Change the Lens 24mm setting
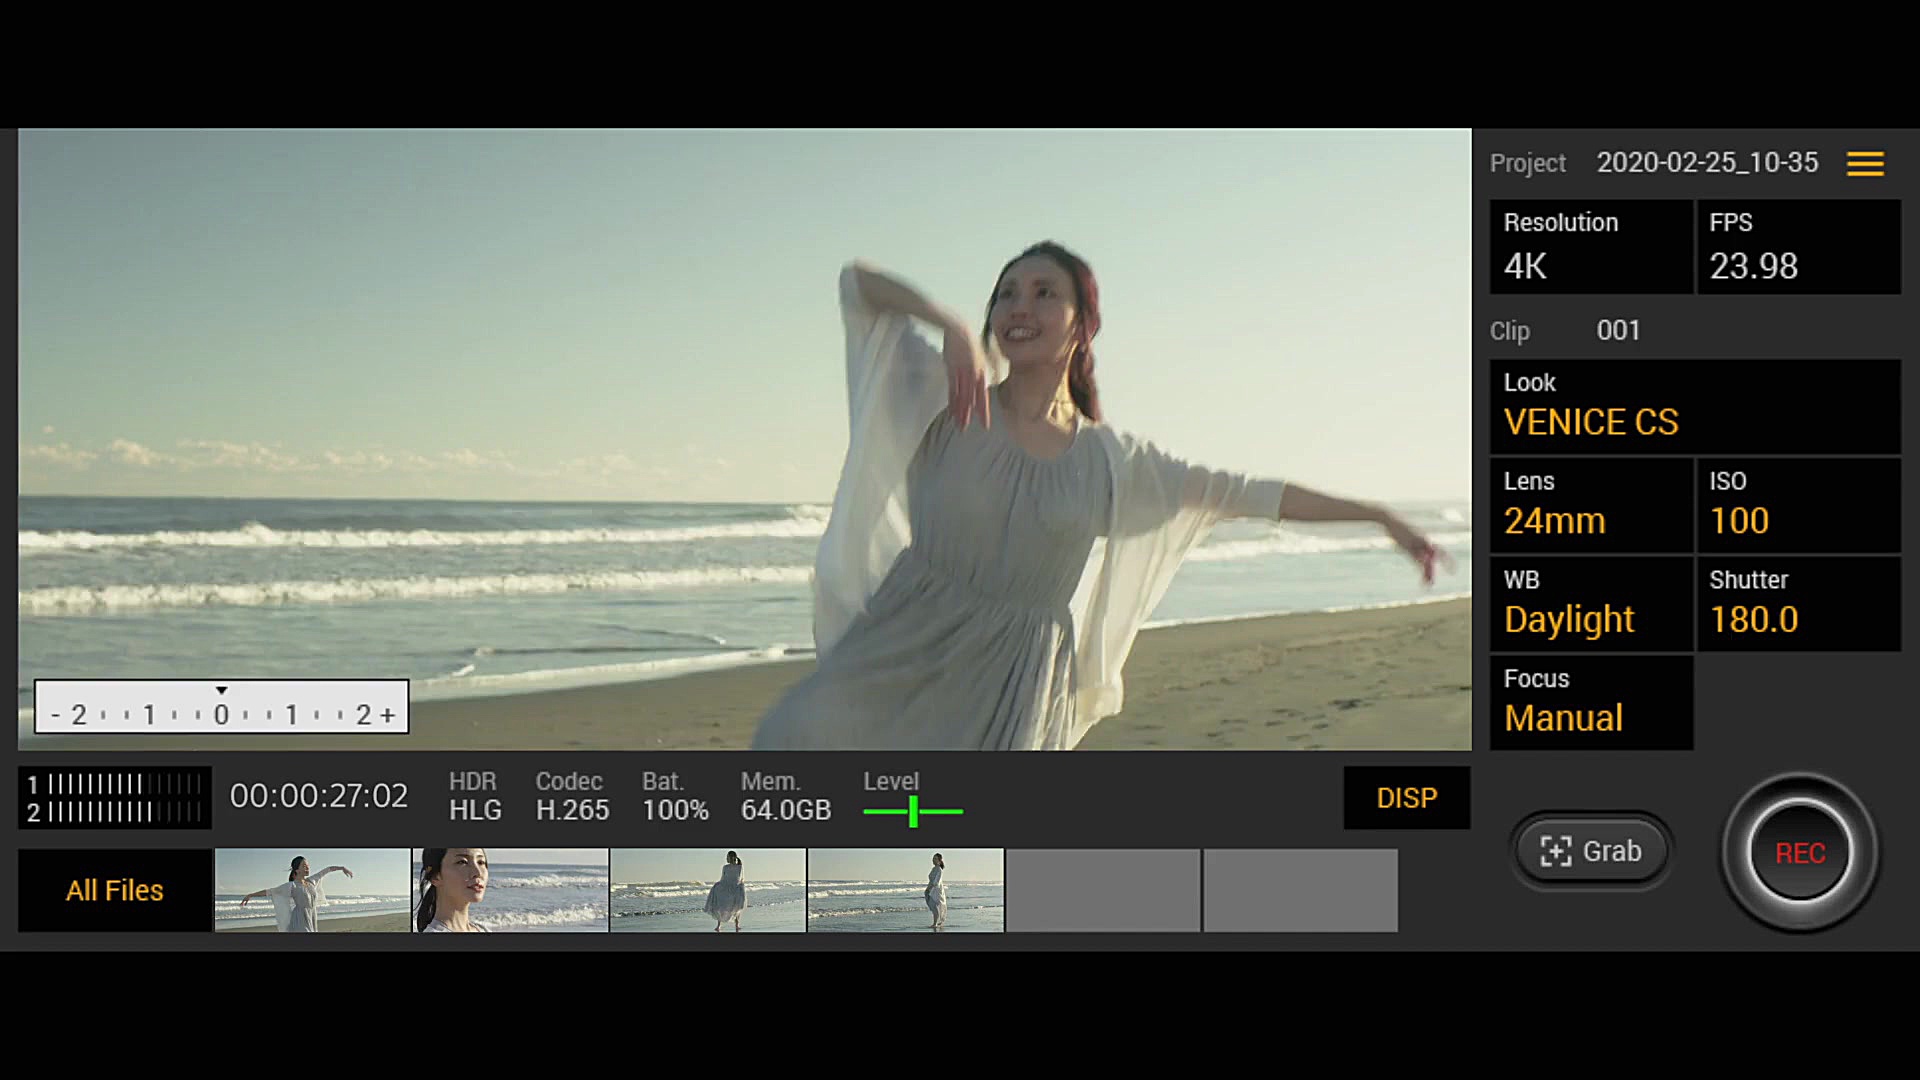The image size is (1920, 1080). pos(1590,505)
